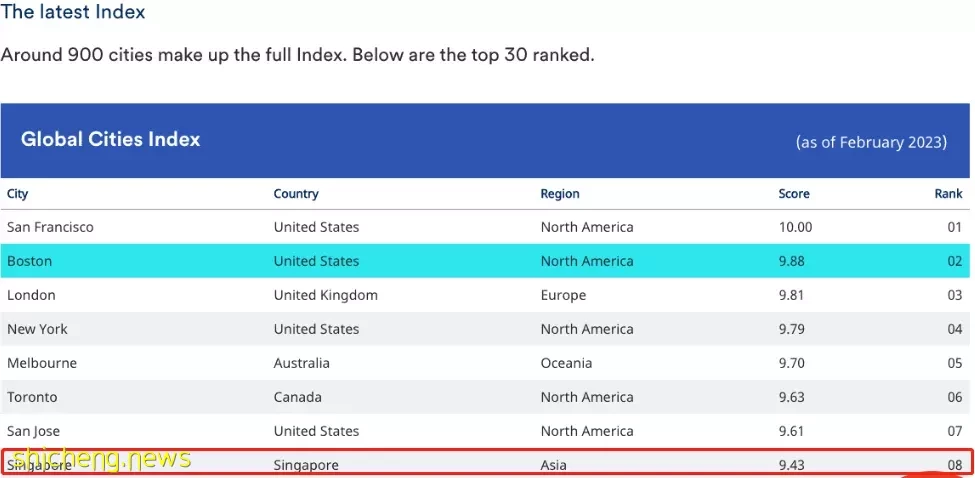Select the San Jose city cell

[34, 431]
